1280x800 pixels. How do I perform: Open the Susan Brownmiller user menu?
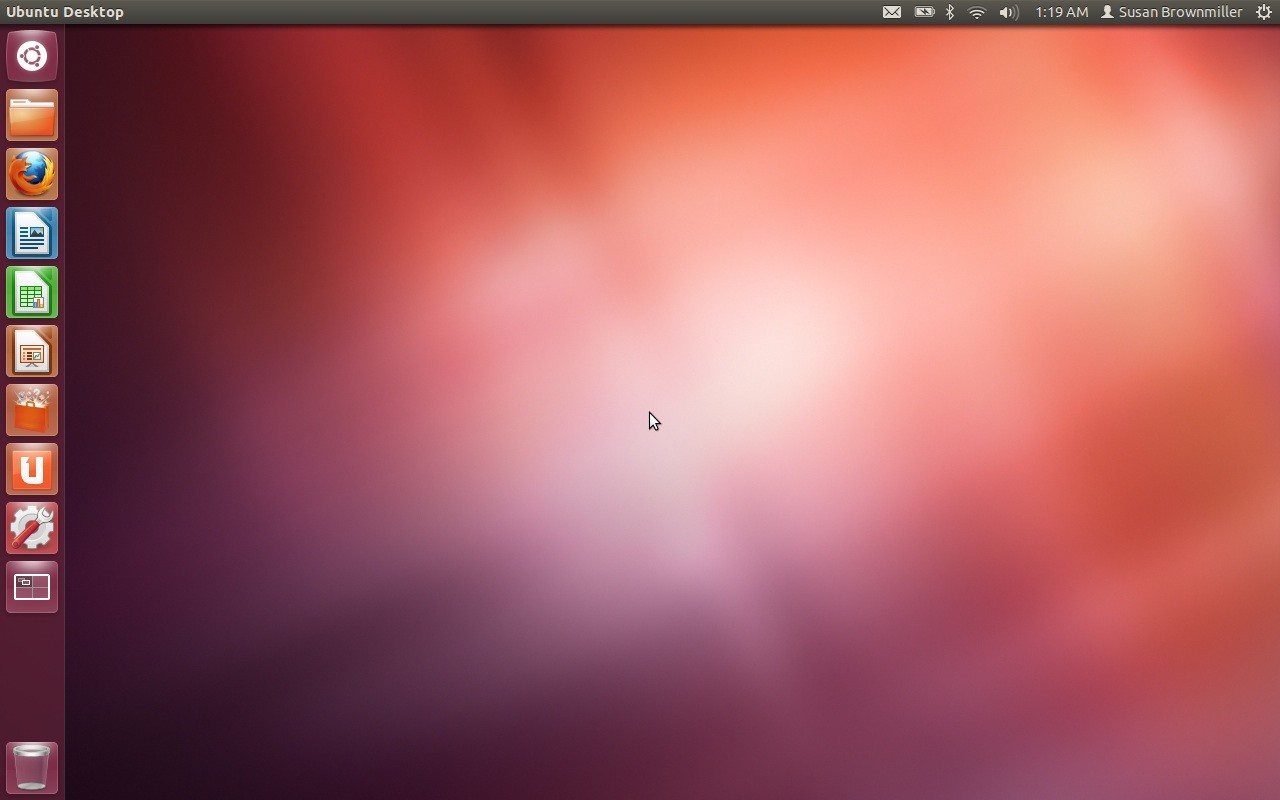(1171, 12)
